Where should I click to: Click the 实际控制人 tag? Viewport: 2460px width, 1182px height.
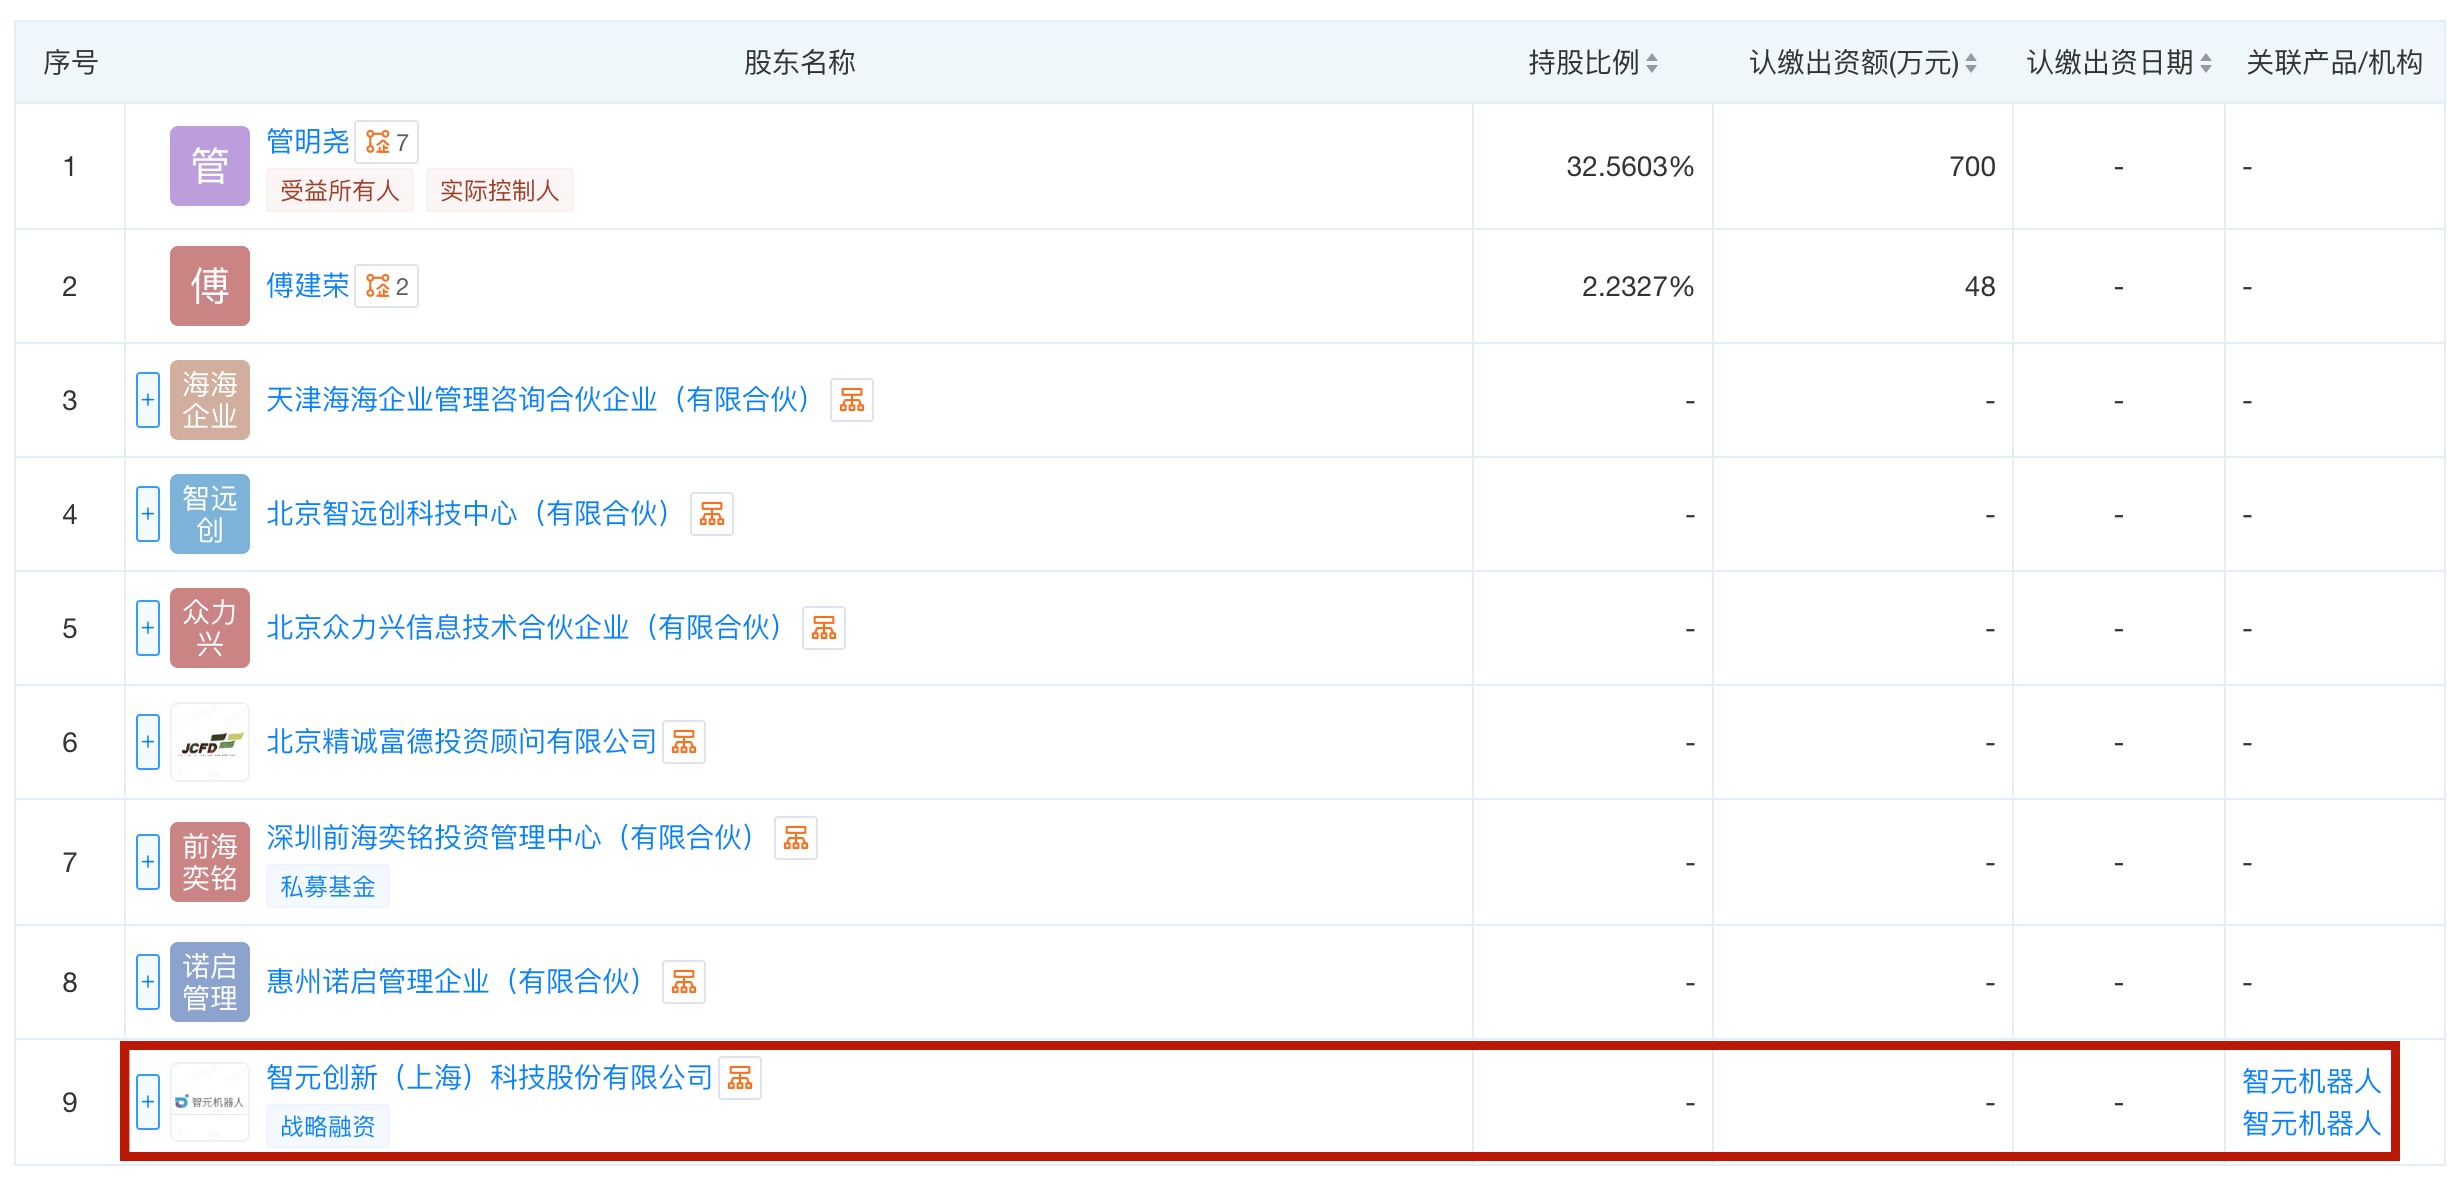[x=499, y=191]
